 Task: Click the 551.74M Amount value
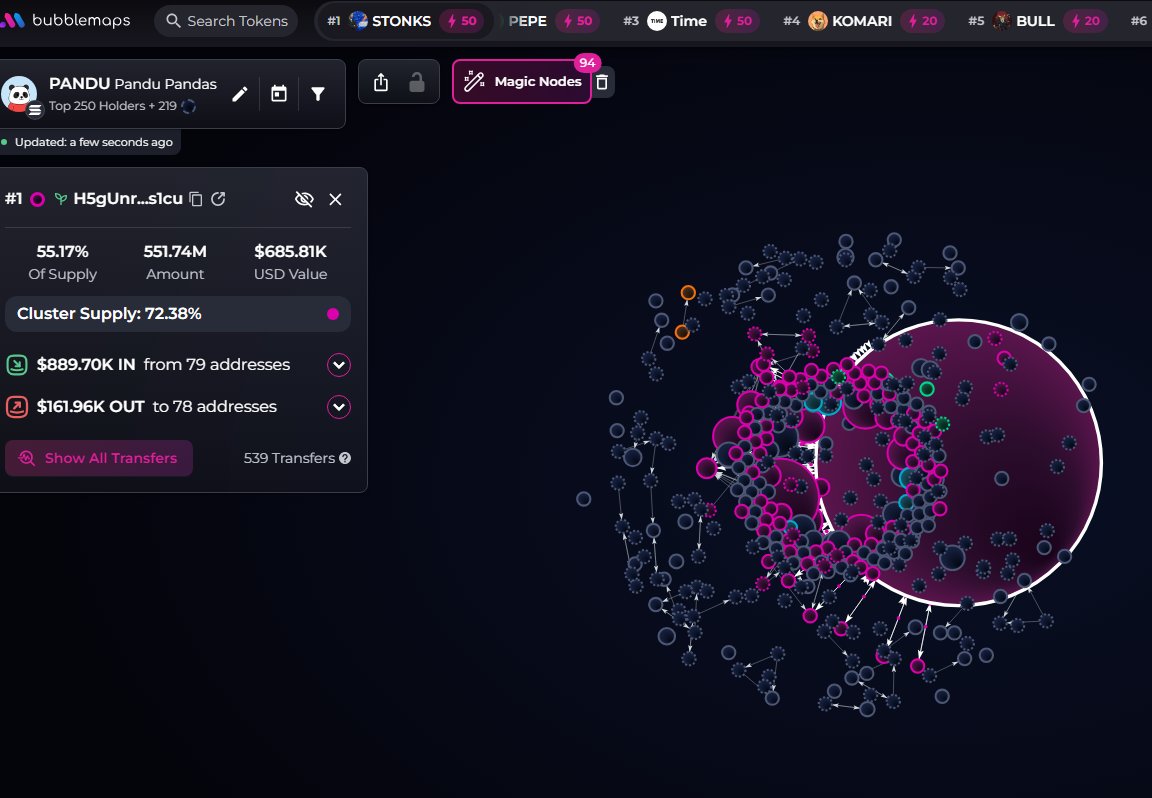coord(175,251)
